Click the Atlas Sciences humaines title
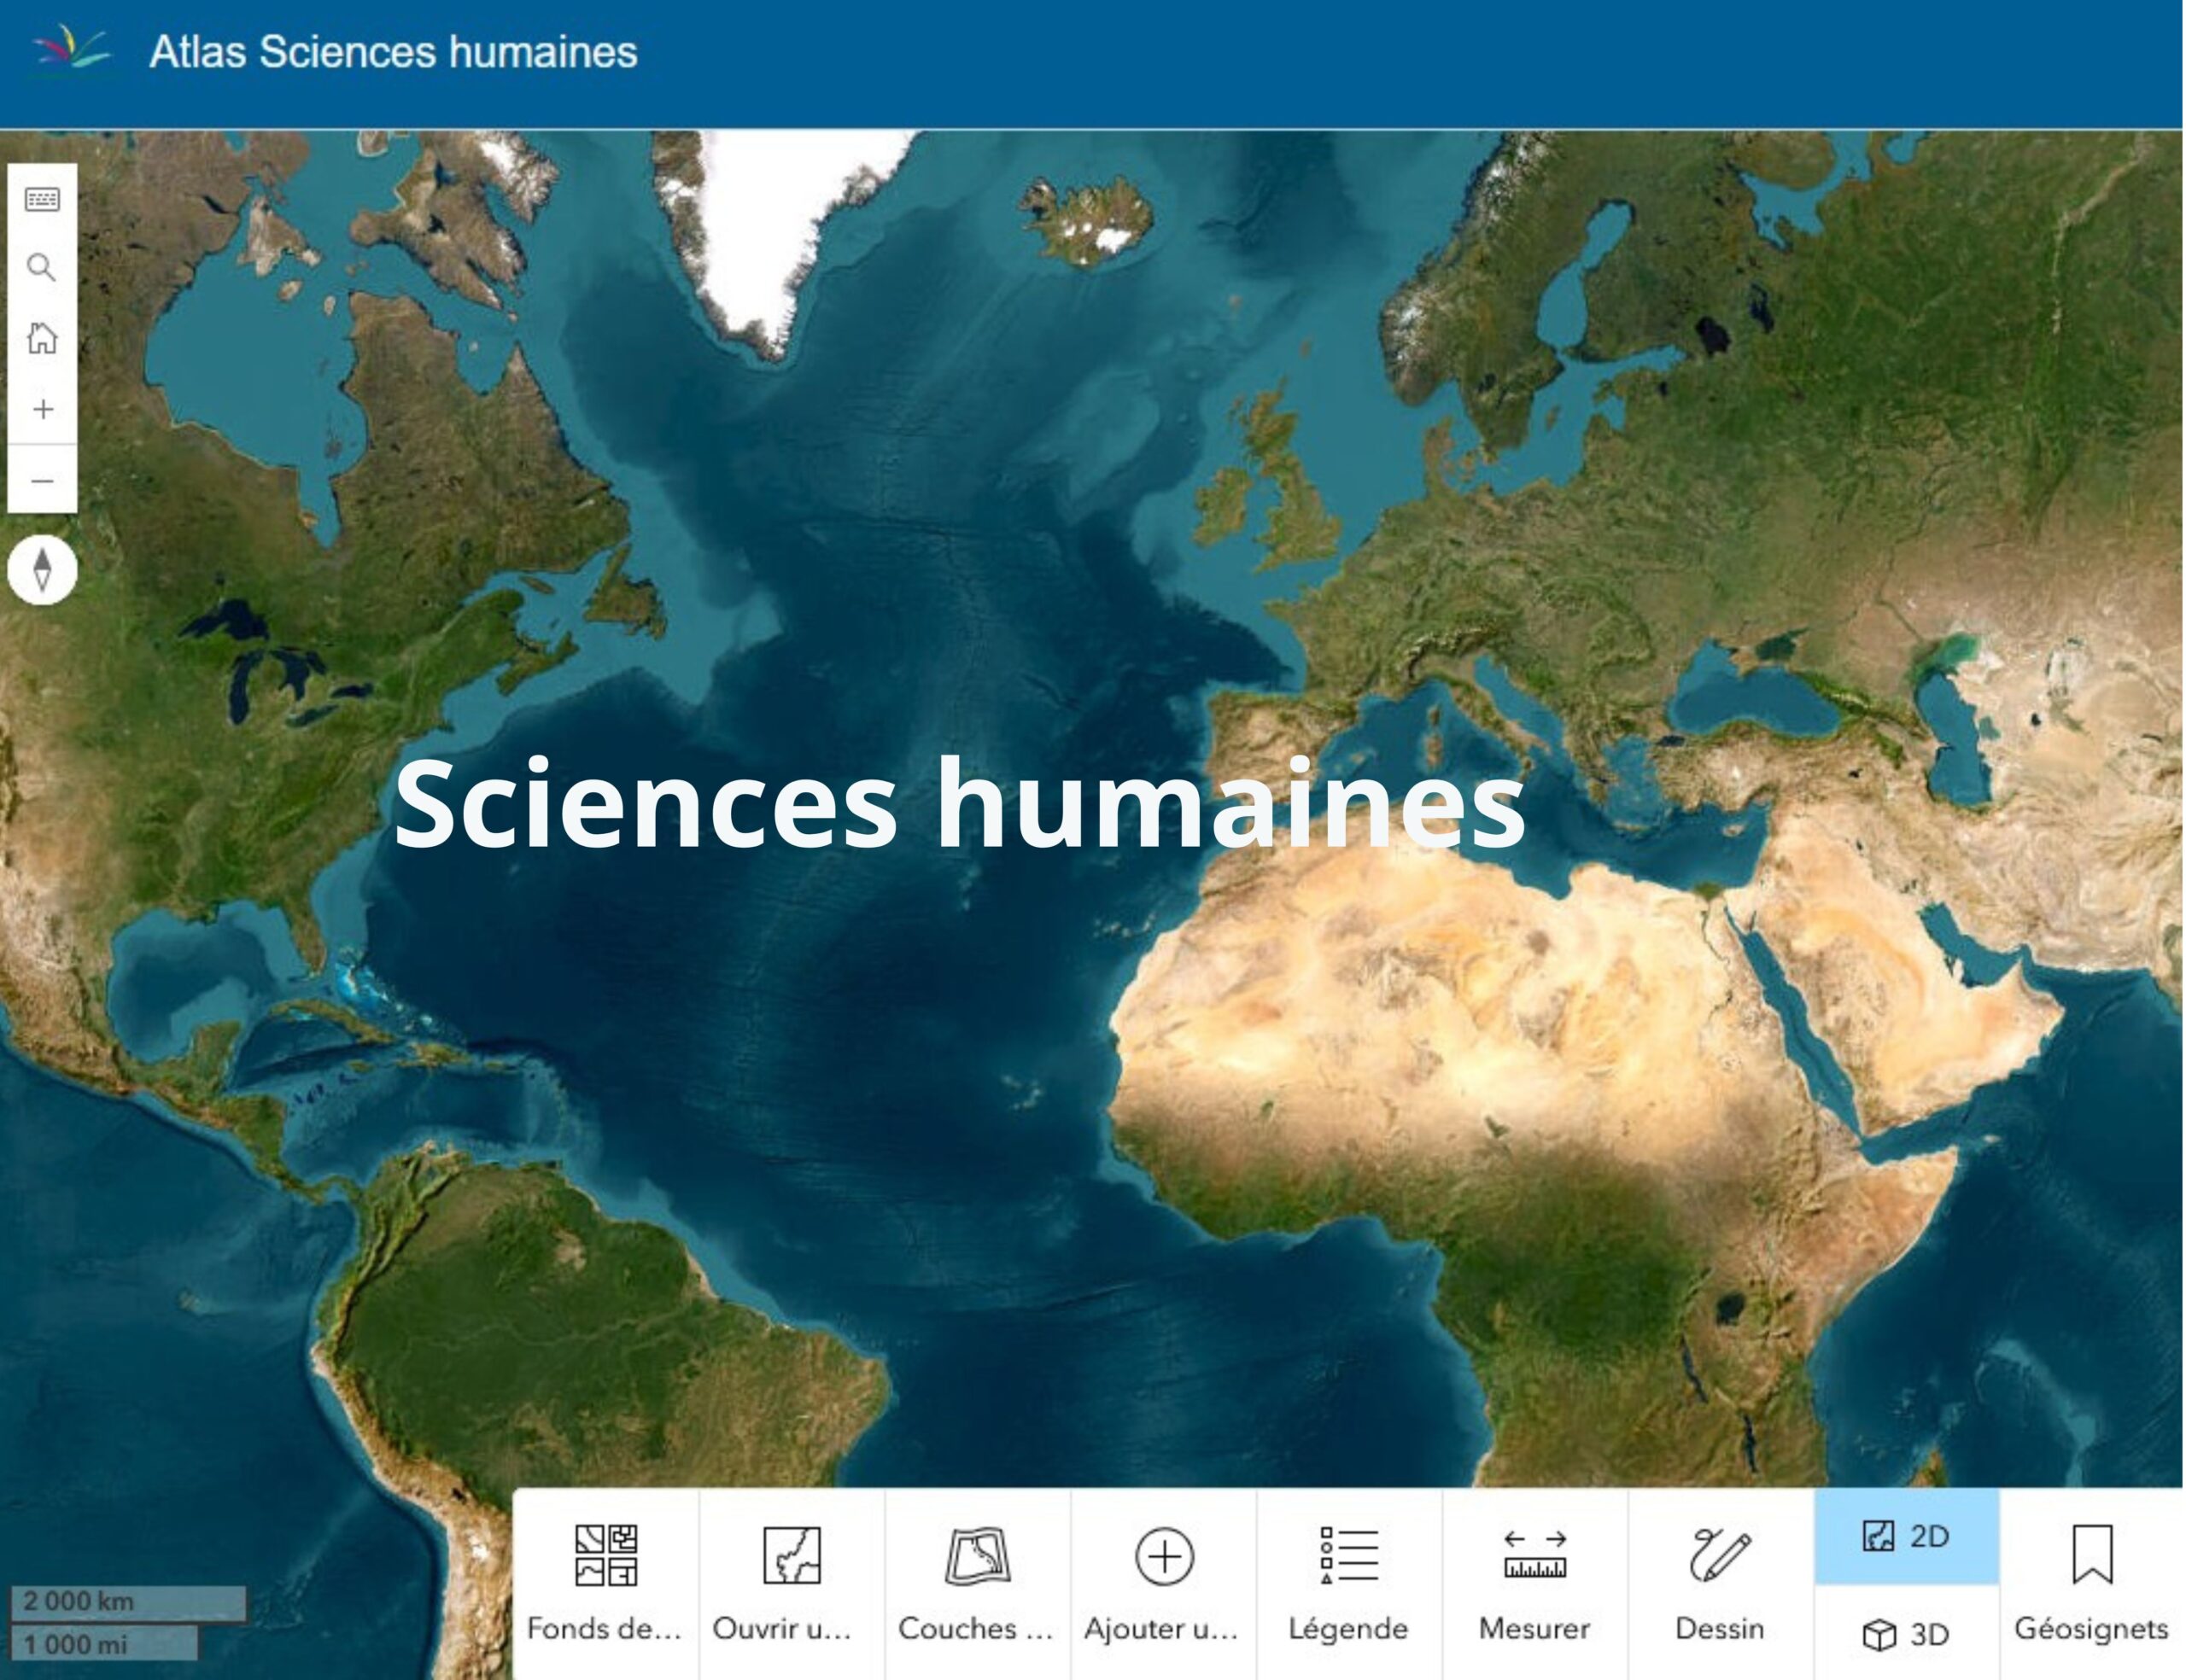The height and width of the screenshot is (1680, 2186). click(393, 52)
